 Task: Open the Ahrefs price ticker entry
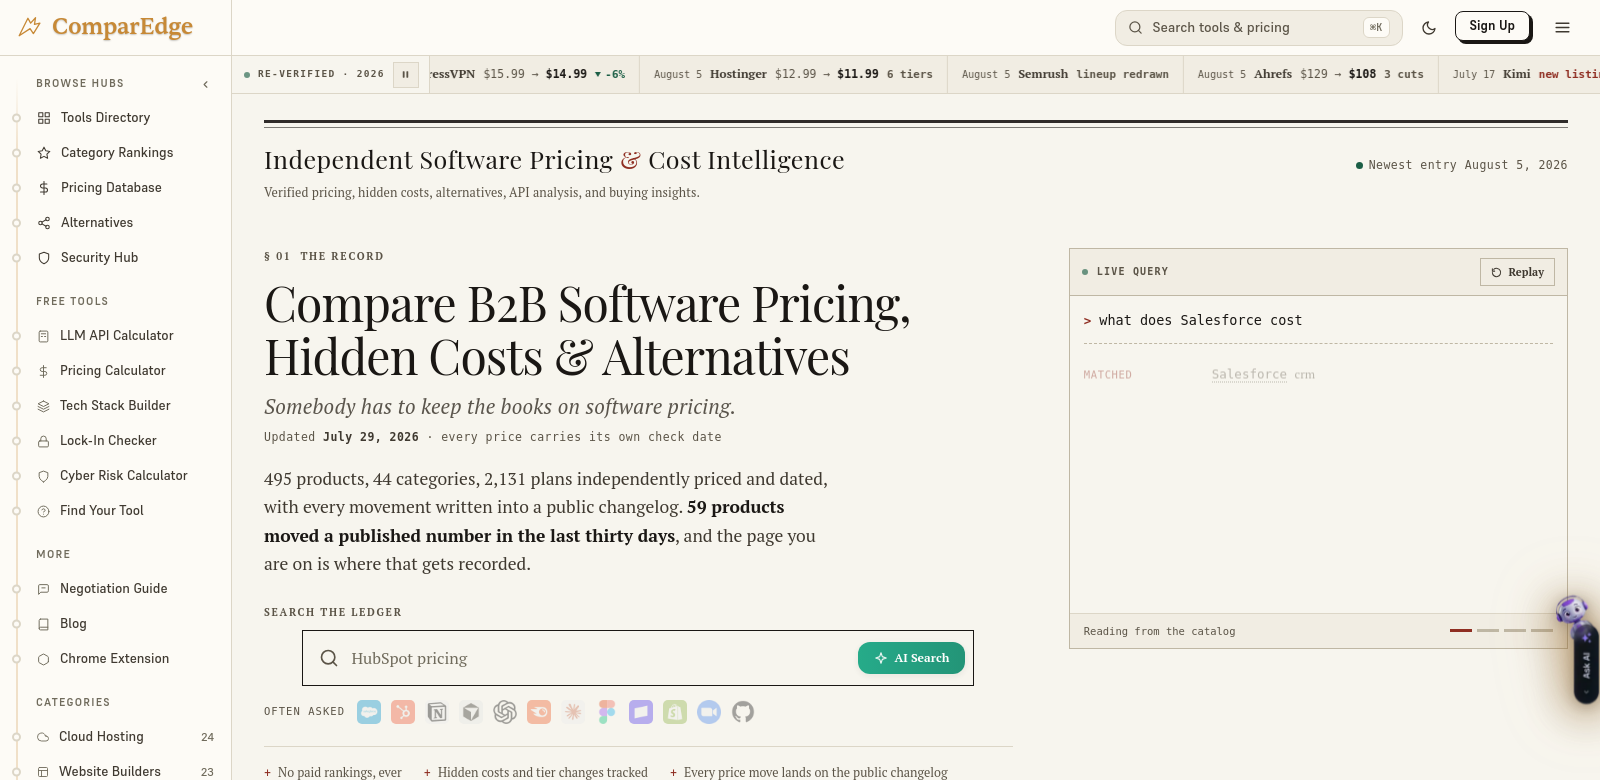click(1310, 74)
